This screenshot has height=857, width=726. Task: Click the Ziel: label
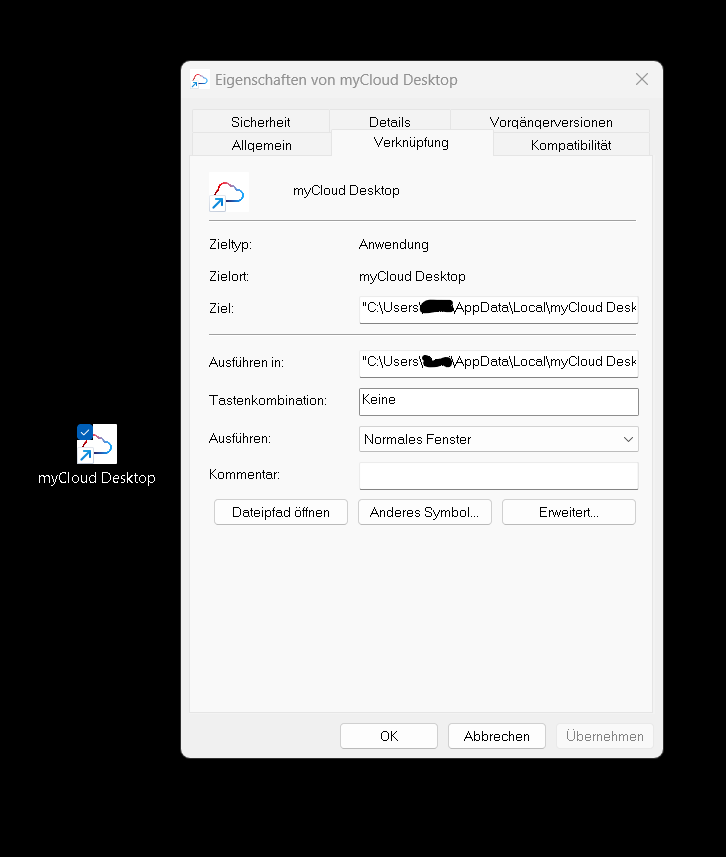[221, 309]
